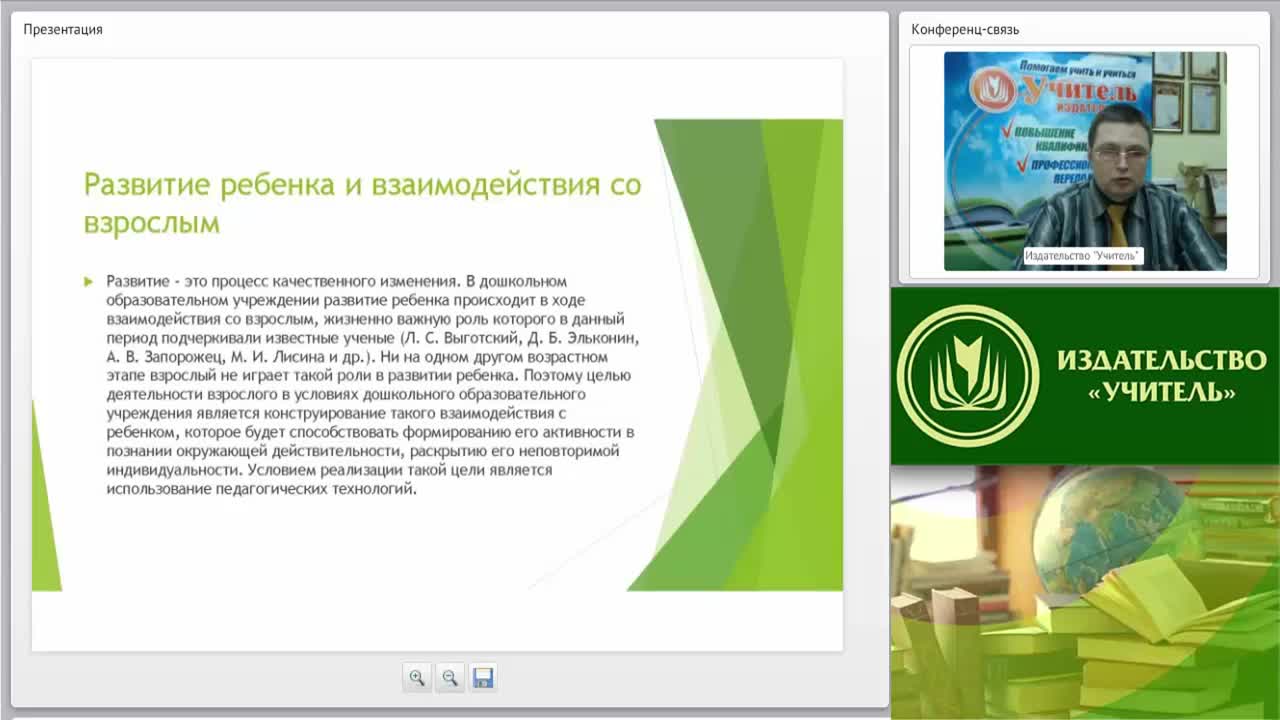Click the Издательство "Учитель" name label on video
This screenshot has width=1280, height=720.
click(x=1083, y=257)
